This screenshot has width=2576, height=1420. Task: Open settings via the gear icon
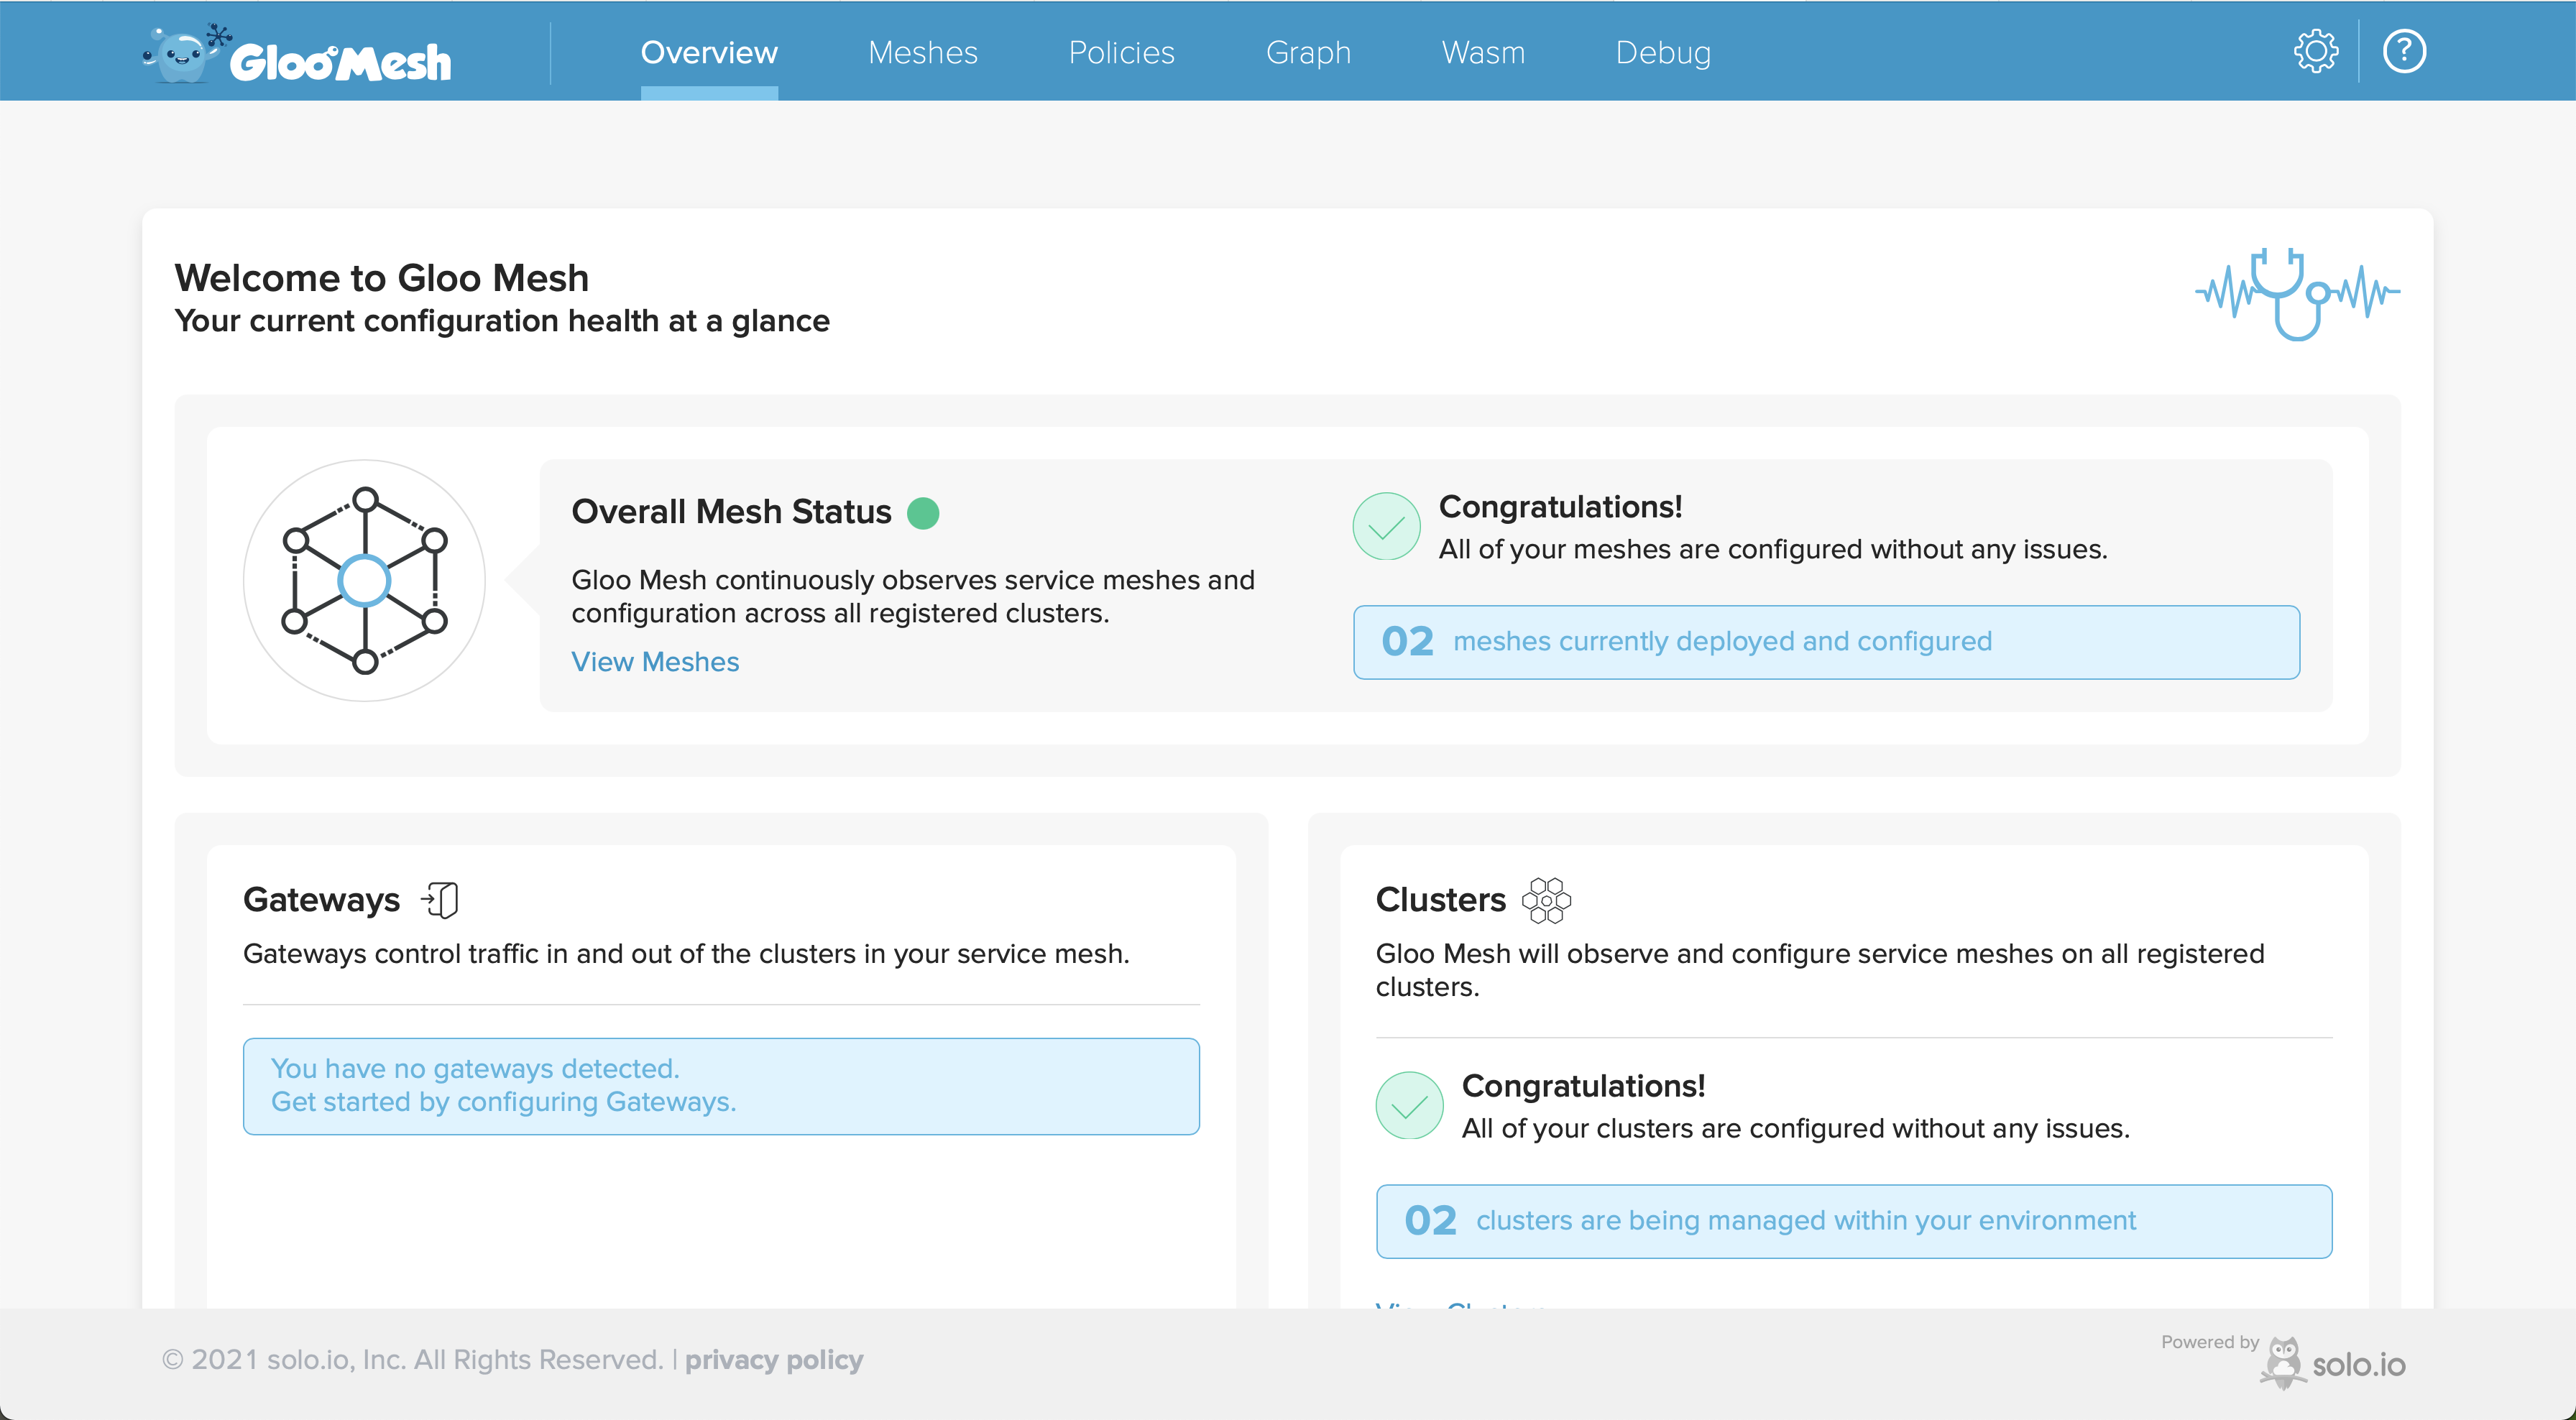(x=2315, y=51)
